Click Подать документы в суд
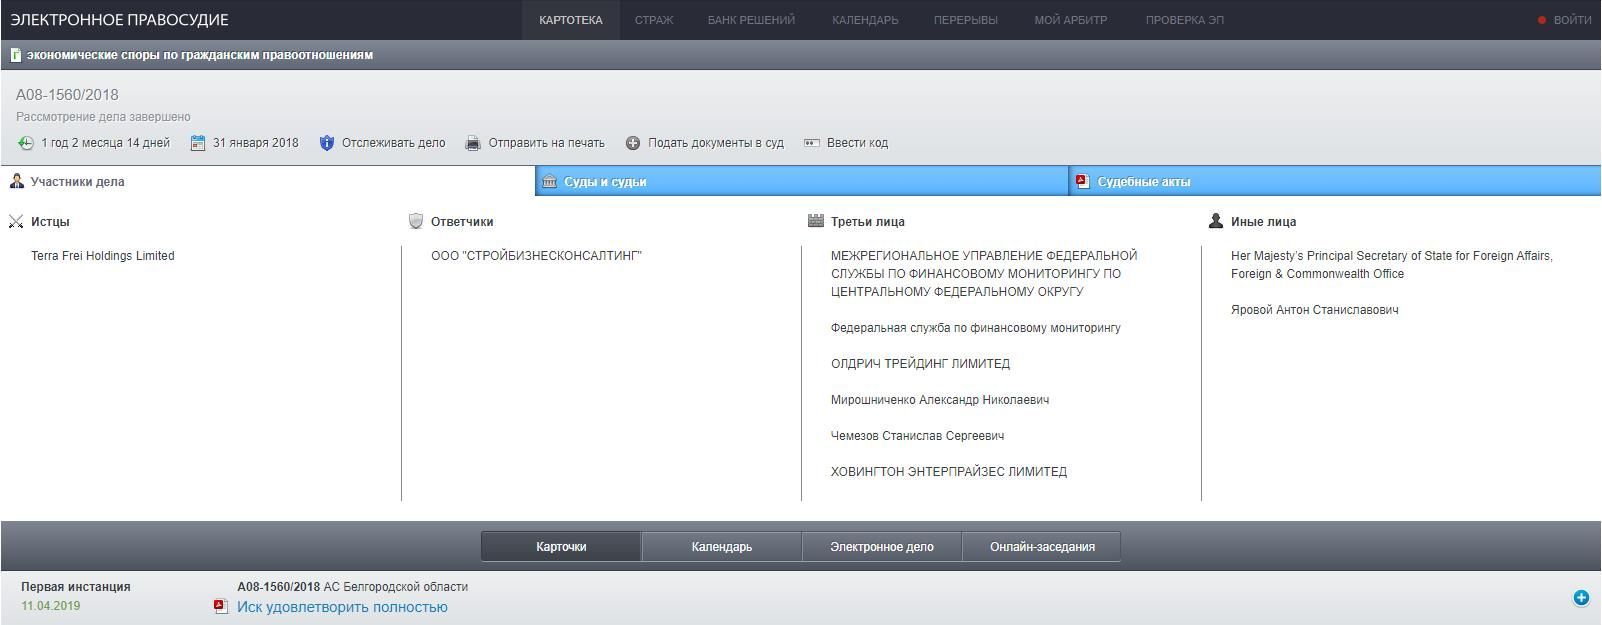The image size is (1602, 625). (x=716, y=143)
